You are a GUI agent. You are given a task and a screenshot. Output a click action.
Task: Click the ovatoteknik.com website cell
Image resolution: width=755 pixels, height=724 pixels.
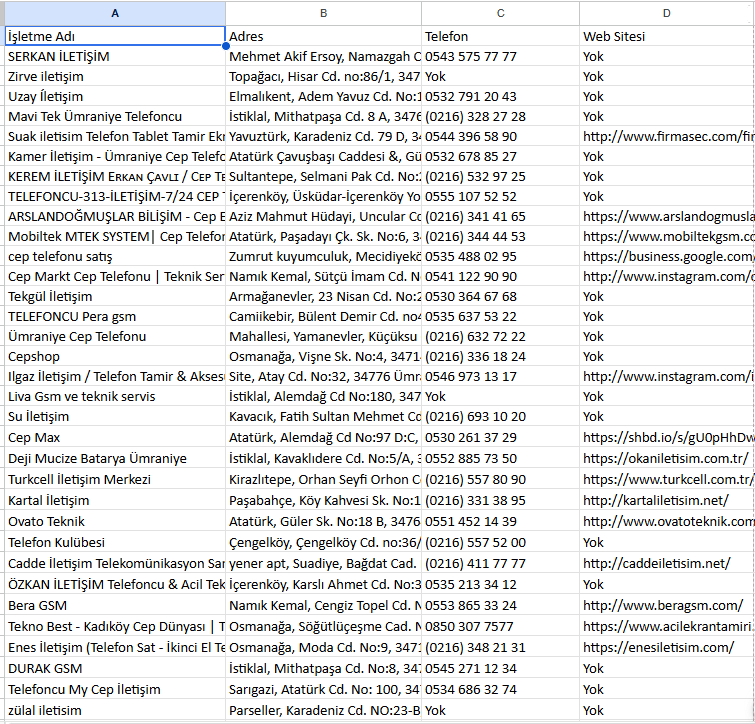667,521
